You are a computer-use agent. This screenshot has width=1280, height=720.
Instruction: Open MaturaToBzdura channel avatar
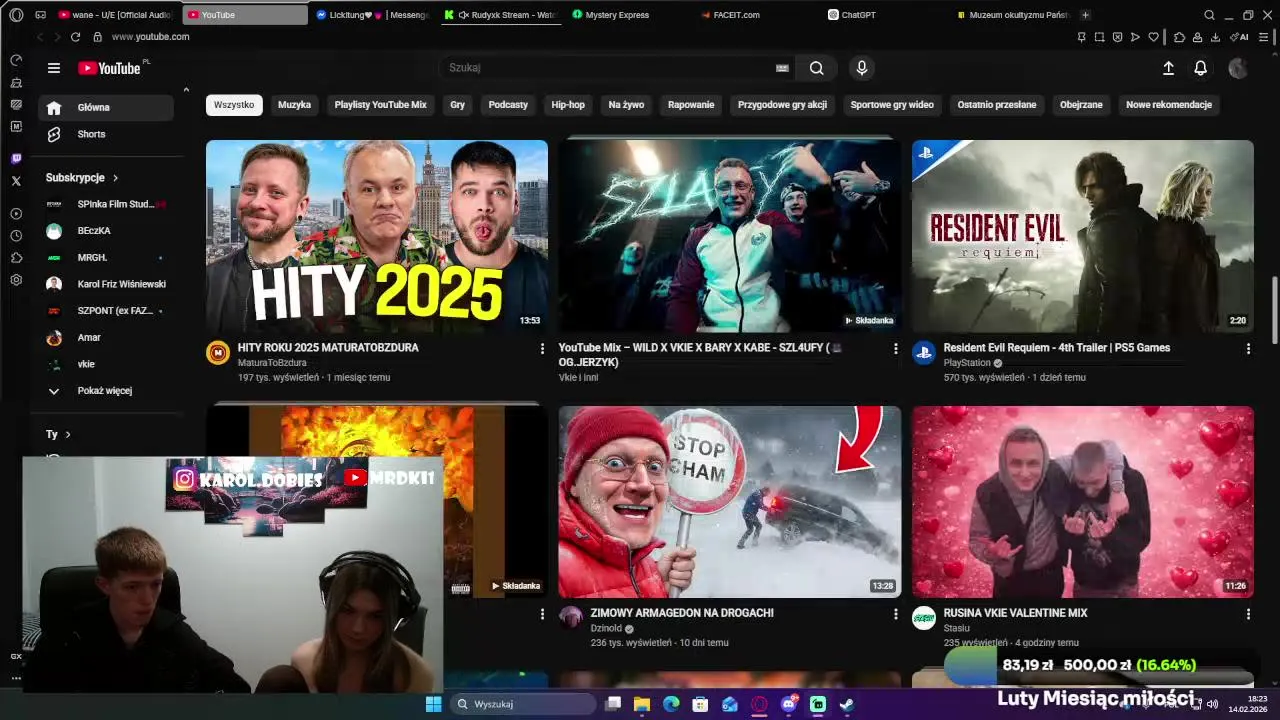click(218, 352)
